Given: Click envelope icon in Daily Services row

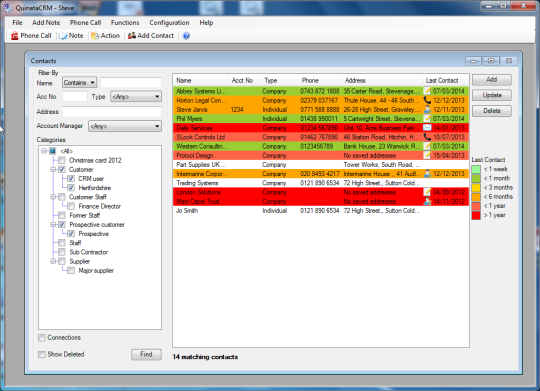Looking at the screenshot, I should pyautogui.click(x=427, y=128).
